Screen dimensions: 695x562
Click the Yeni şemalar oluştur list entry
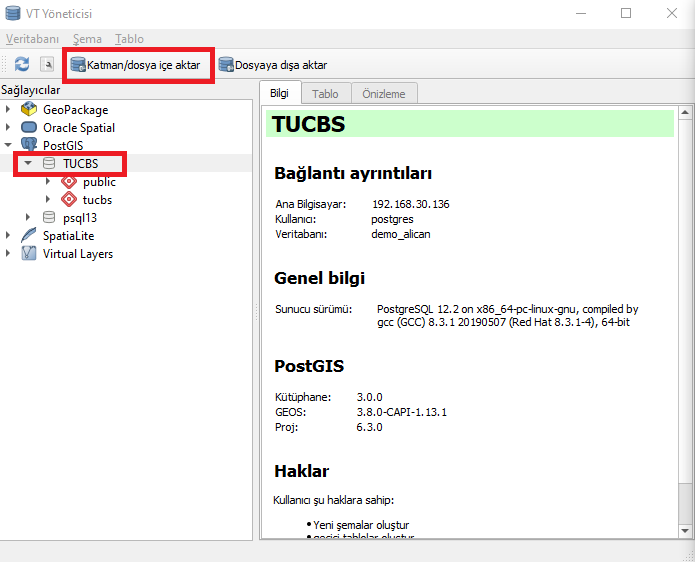click(361, 525)
